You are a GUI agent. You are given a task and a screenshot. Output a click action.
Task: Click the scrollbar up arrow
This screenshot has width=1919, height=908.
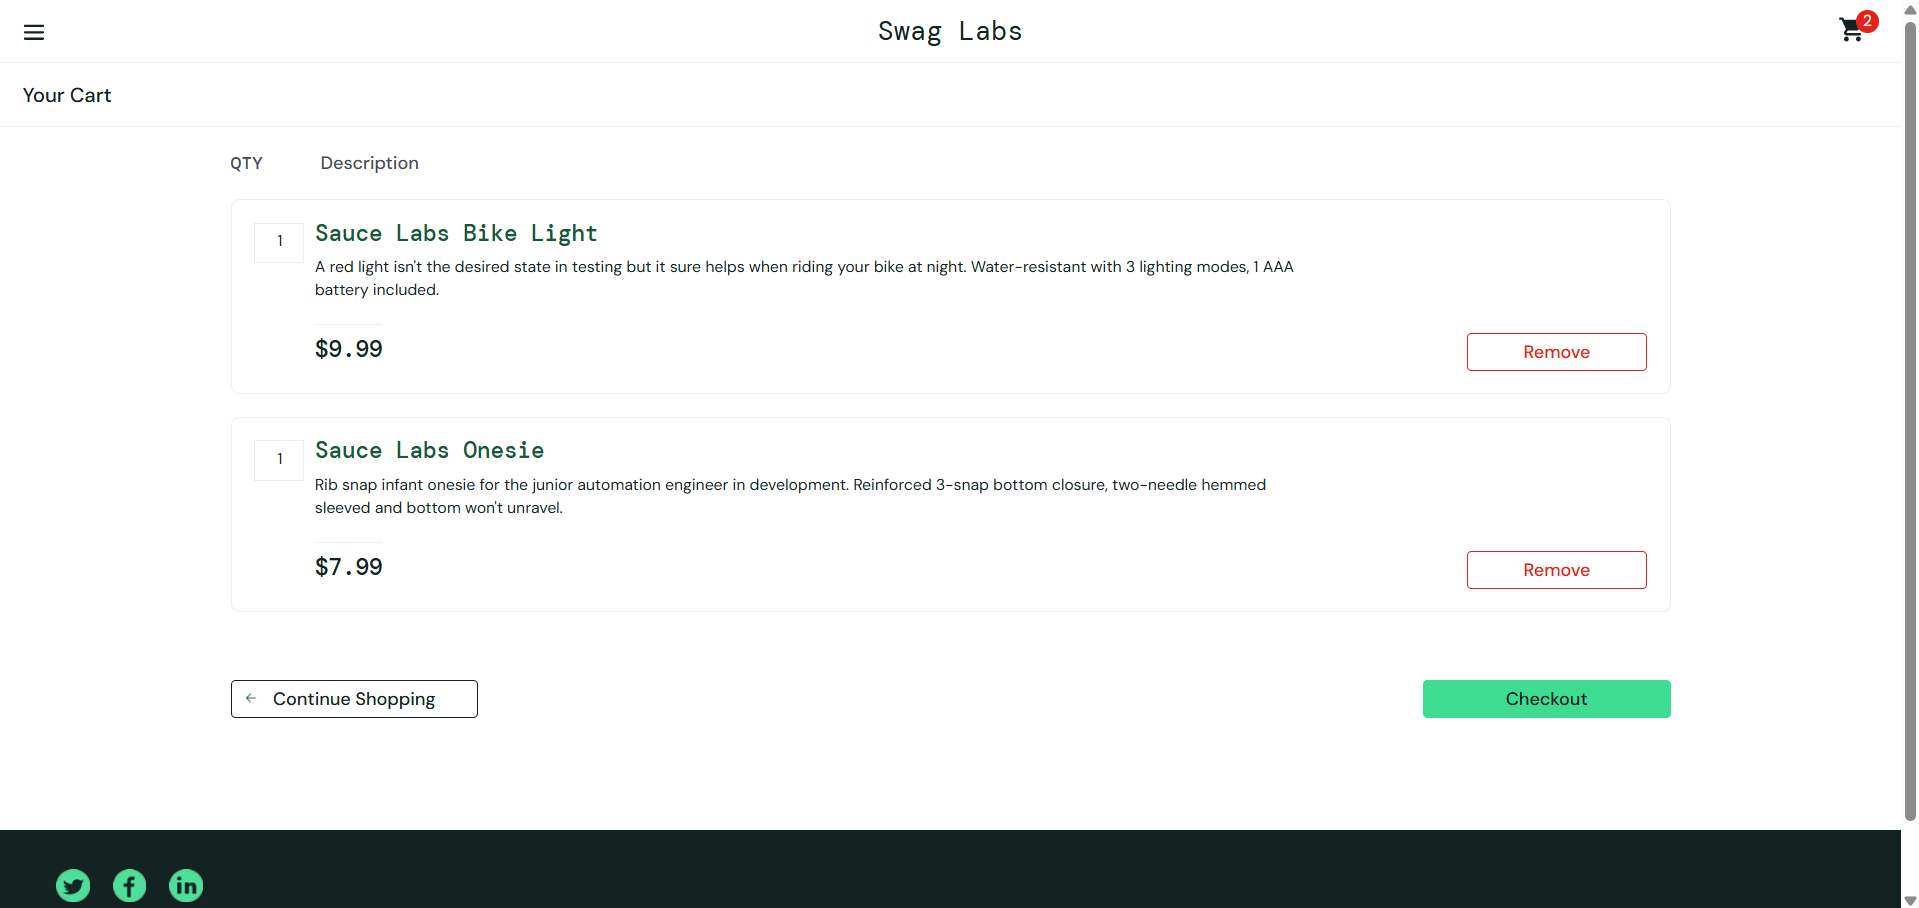[x=1910, y=8]
